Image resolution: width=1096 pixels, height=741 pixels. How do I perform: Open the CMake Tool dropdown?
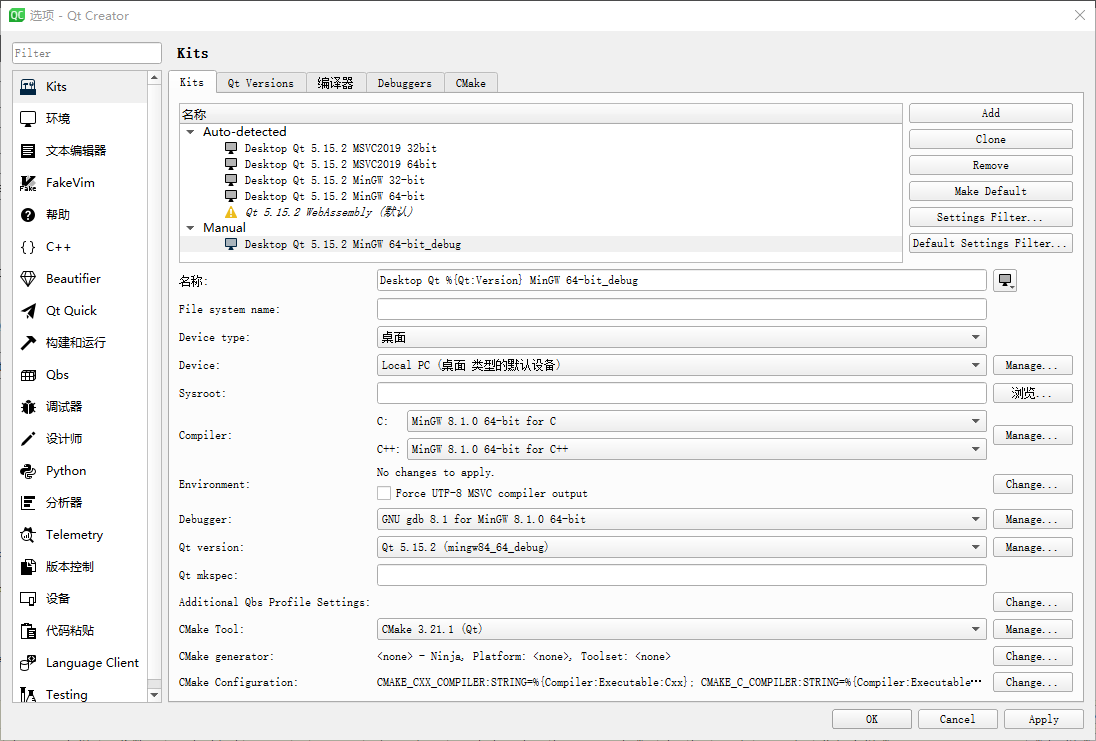tap(682, 629)
